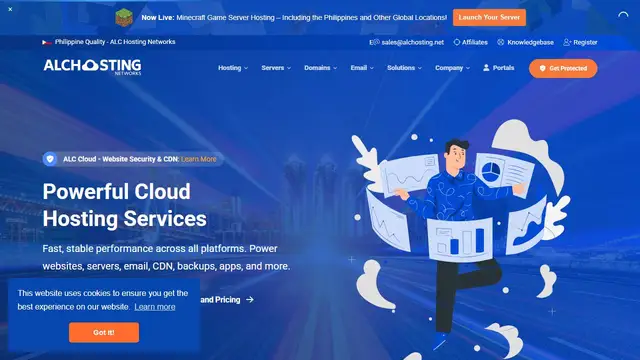Screen dimensions: 640x360
Task: Click the Get Protected button
Action: [x=563, y=68]
